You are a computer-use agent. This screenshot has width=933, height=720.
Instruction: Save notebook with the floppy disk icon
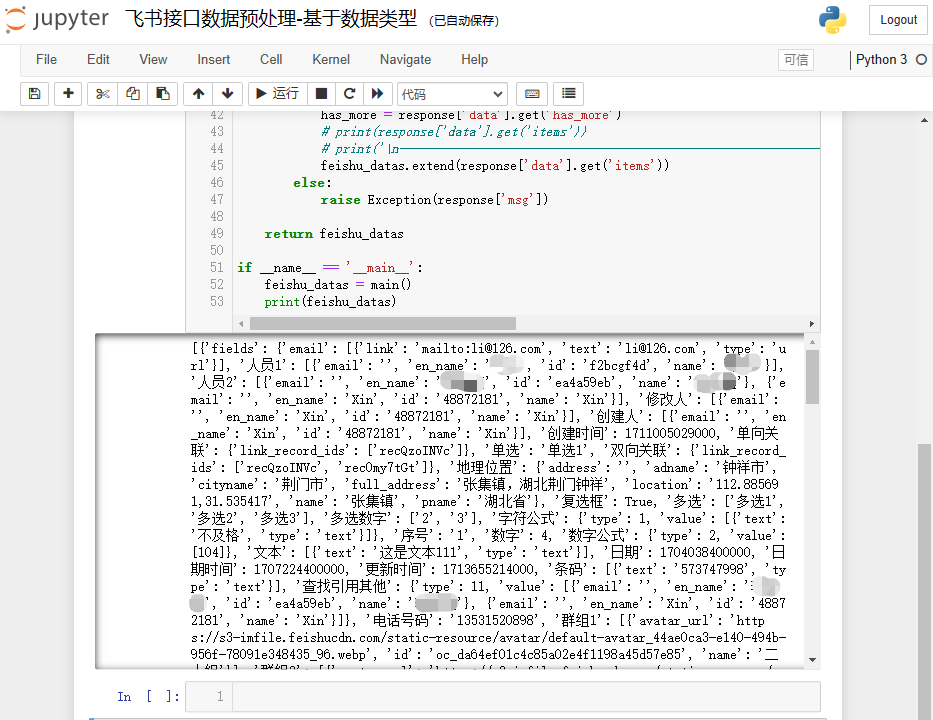pyautogui.click(x=35, y=93)
